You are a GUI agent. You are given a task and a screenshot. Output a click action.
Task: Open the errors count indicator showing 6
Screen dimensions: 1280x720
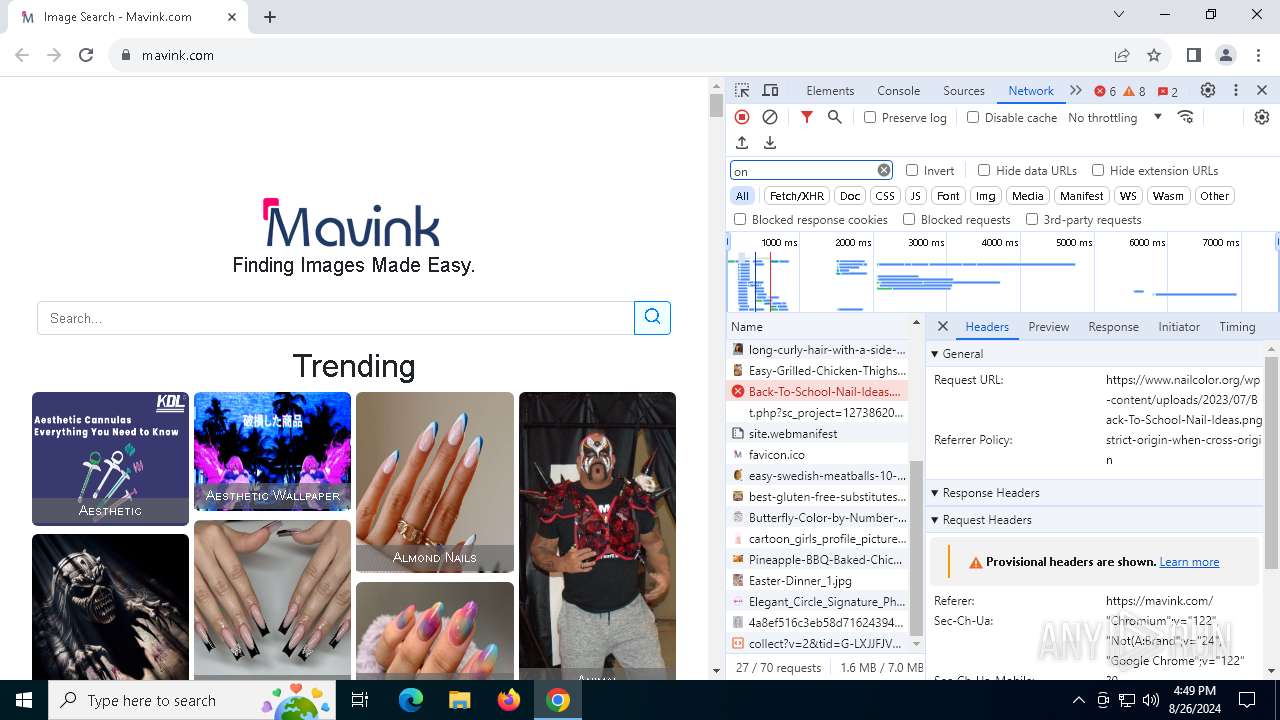1105,91
